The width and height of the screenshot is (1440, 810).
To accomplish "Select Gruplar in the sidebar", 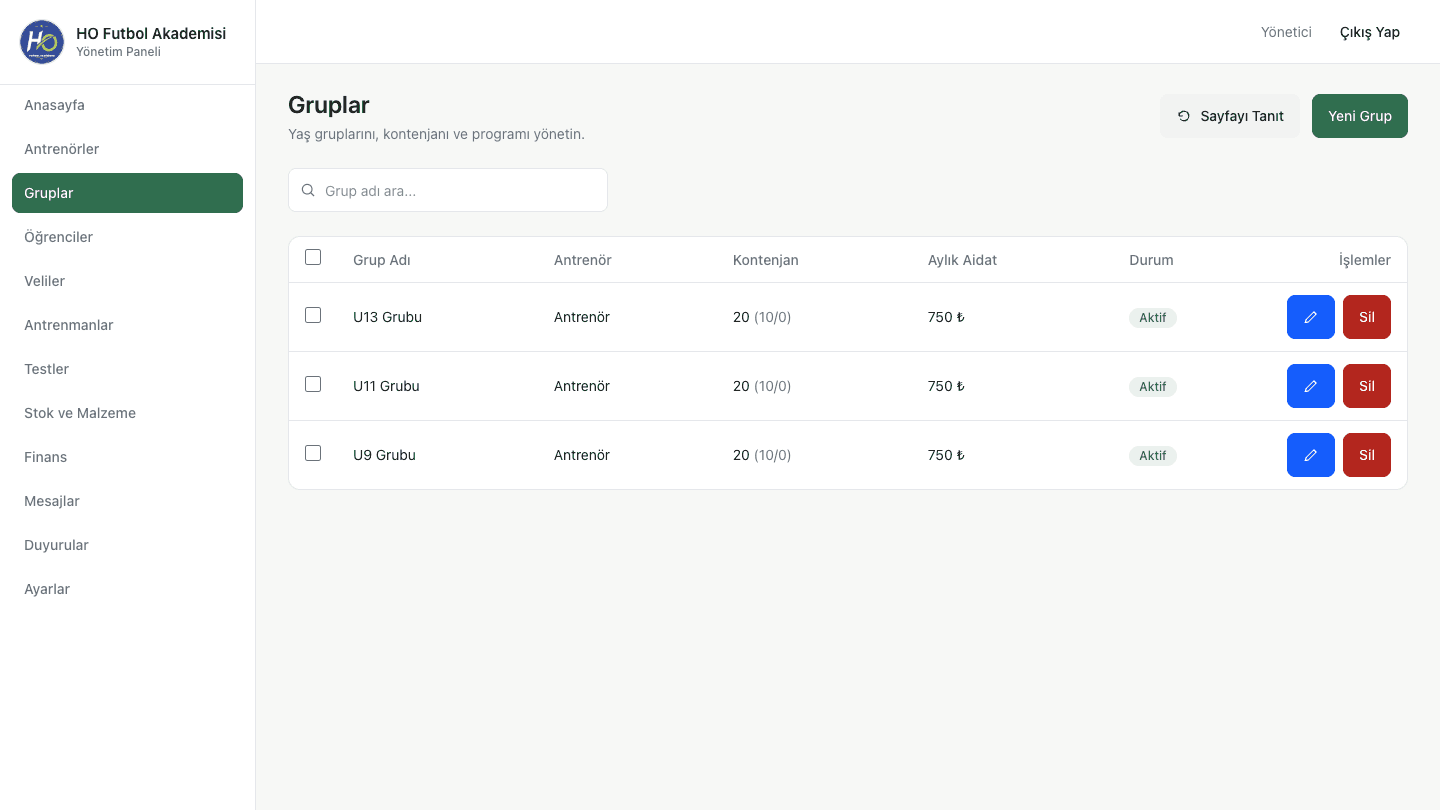I will pos(127,193).
